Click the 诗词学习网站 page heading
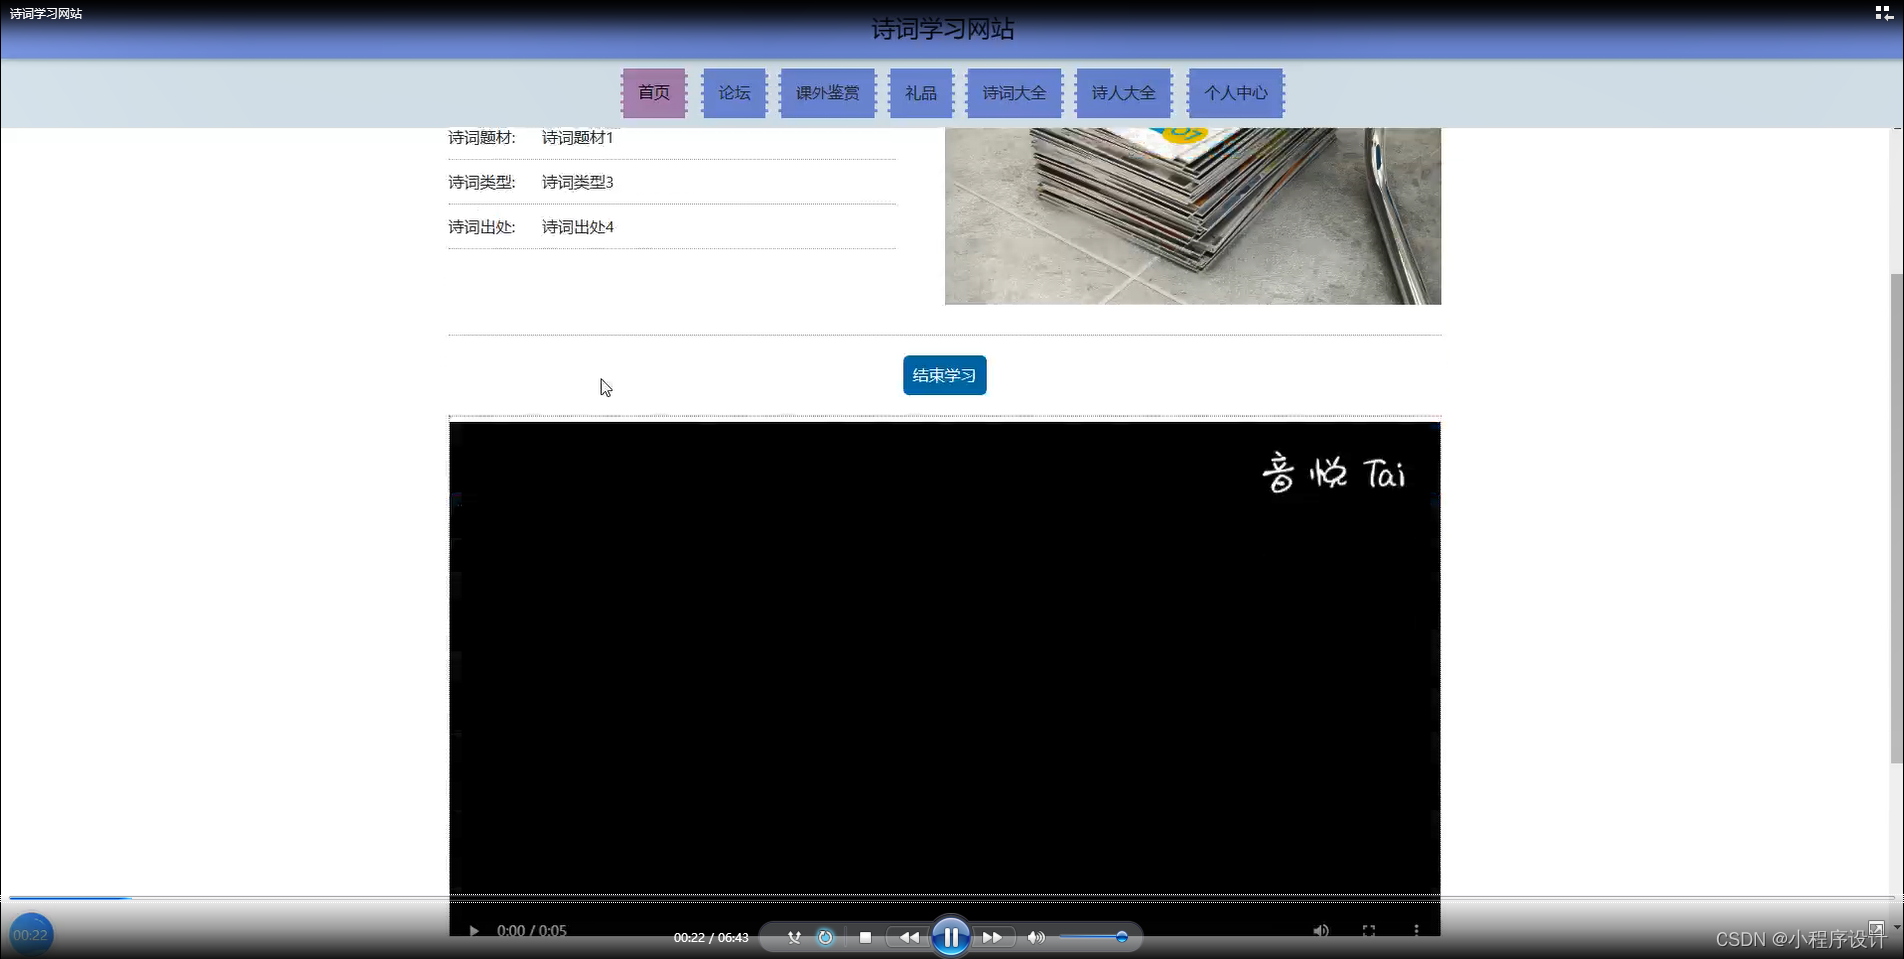Screen dimensions: 1904x959 click(943, 29)
